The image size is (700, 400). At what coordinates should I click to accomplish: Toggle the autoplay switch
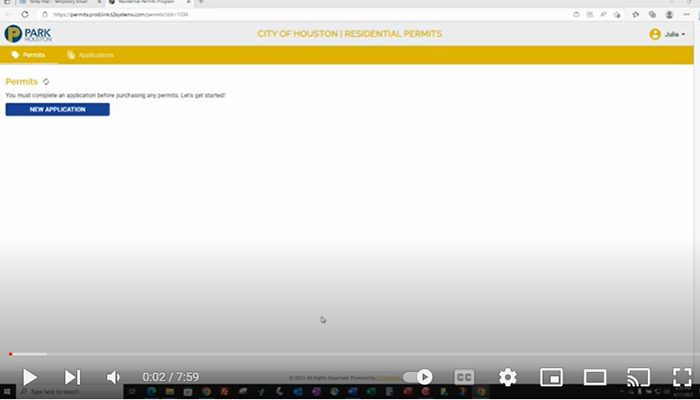[x=419, y=377]
